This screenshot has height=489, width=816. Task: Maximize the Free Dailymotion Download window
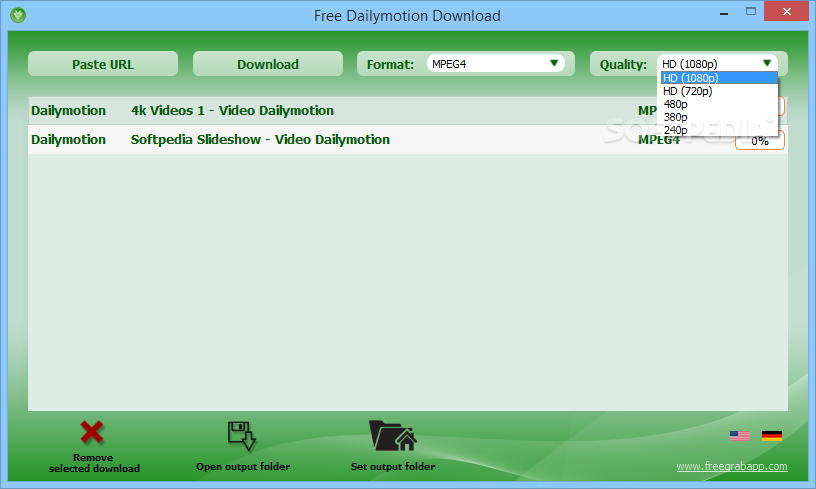pyautogui.click(x=750, y=11)
